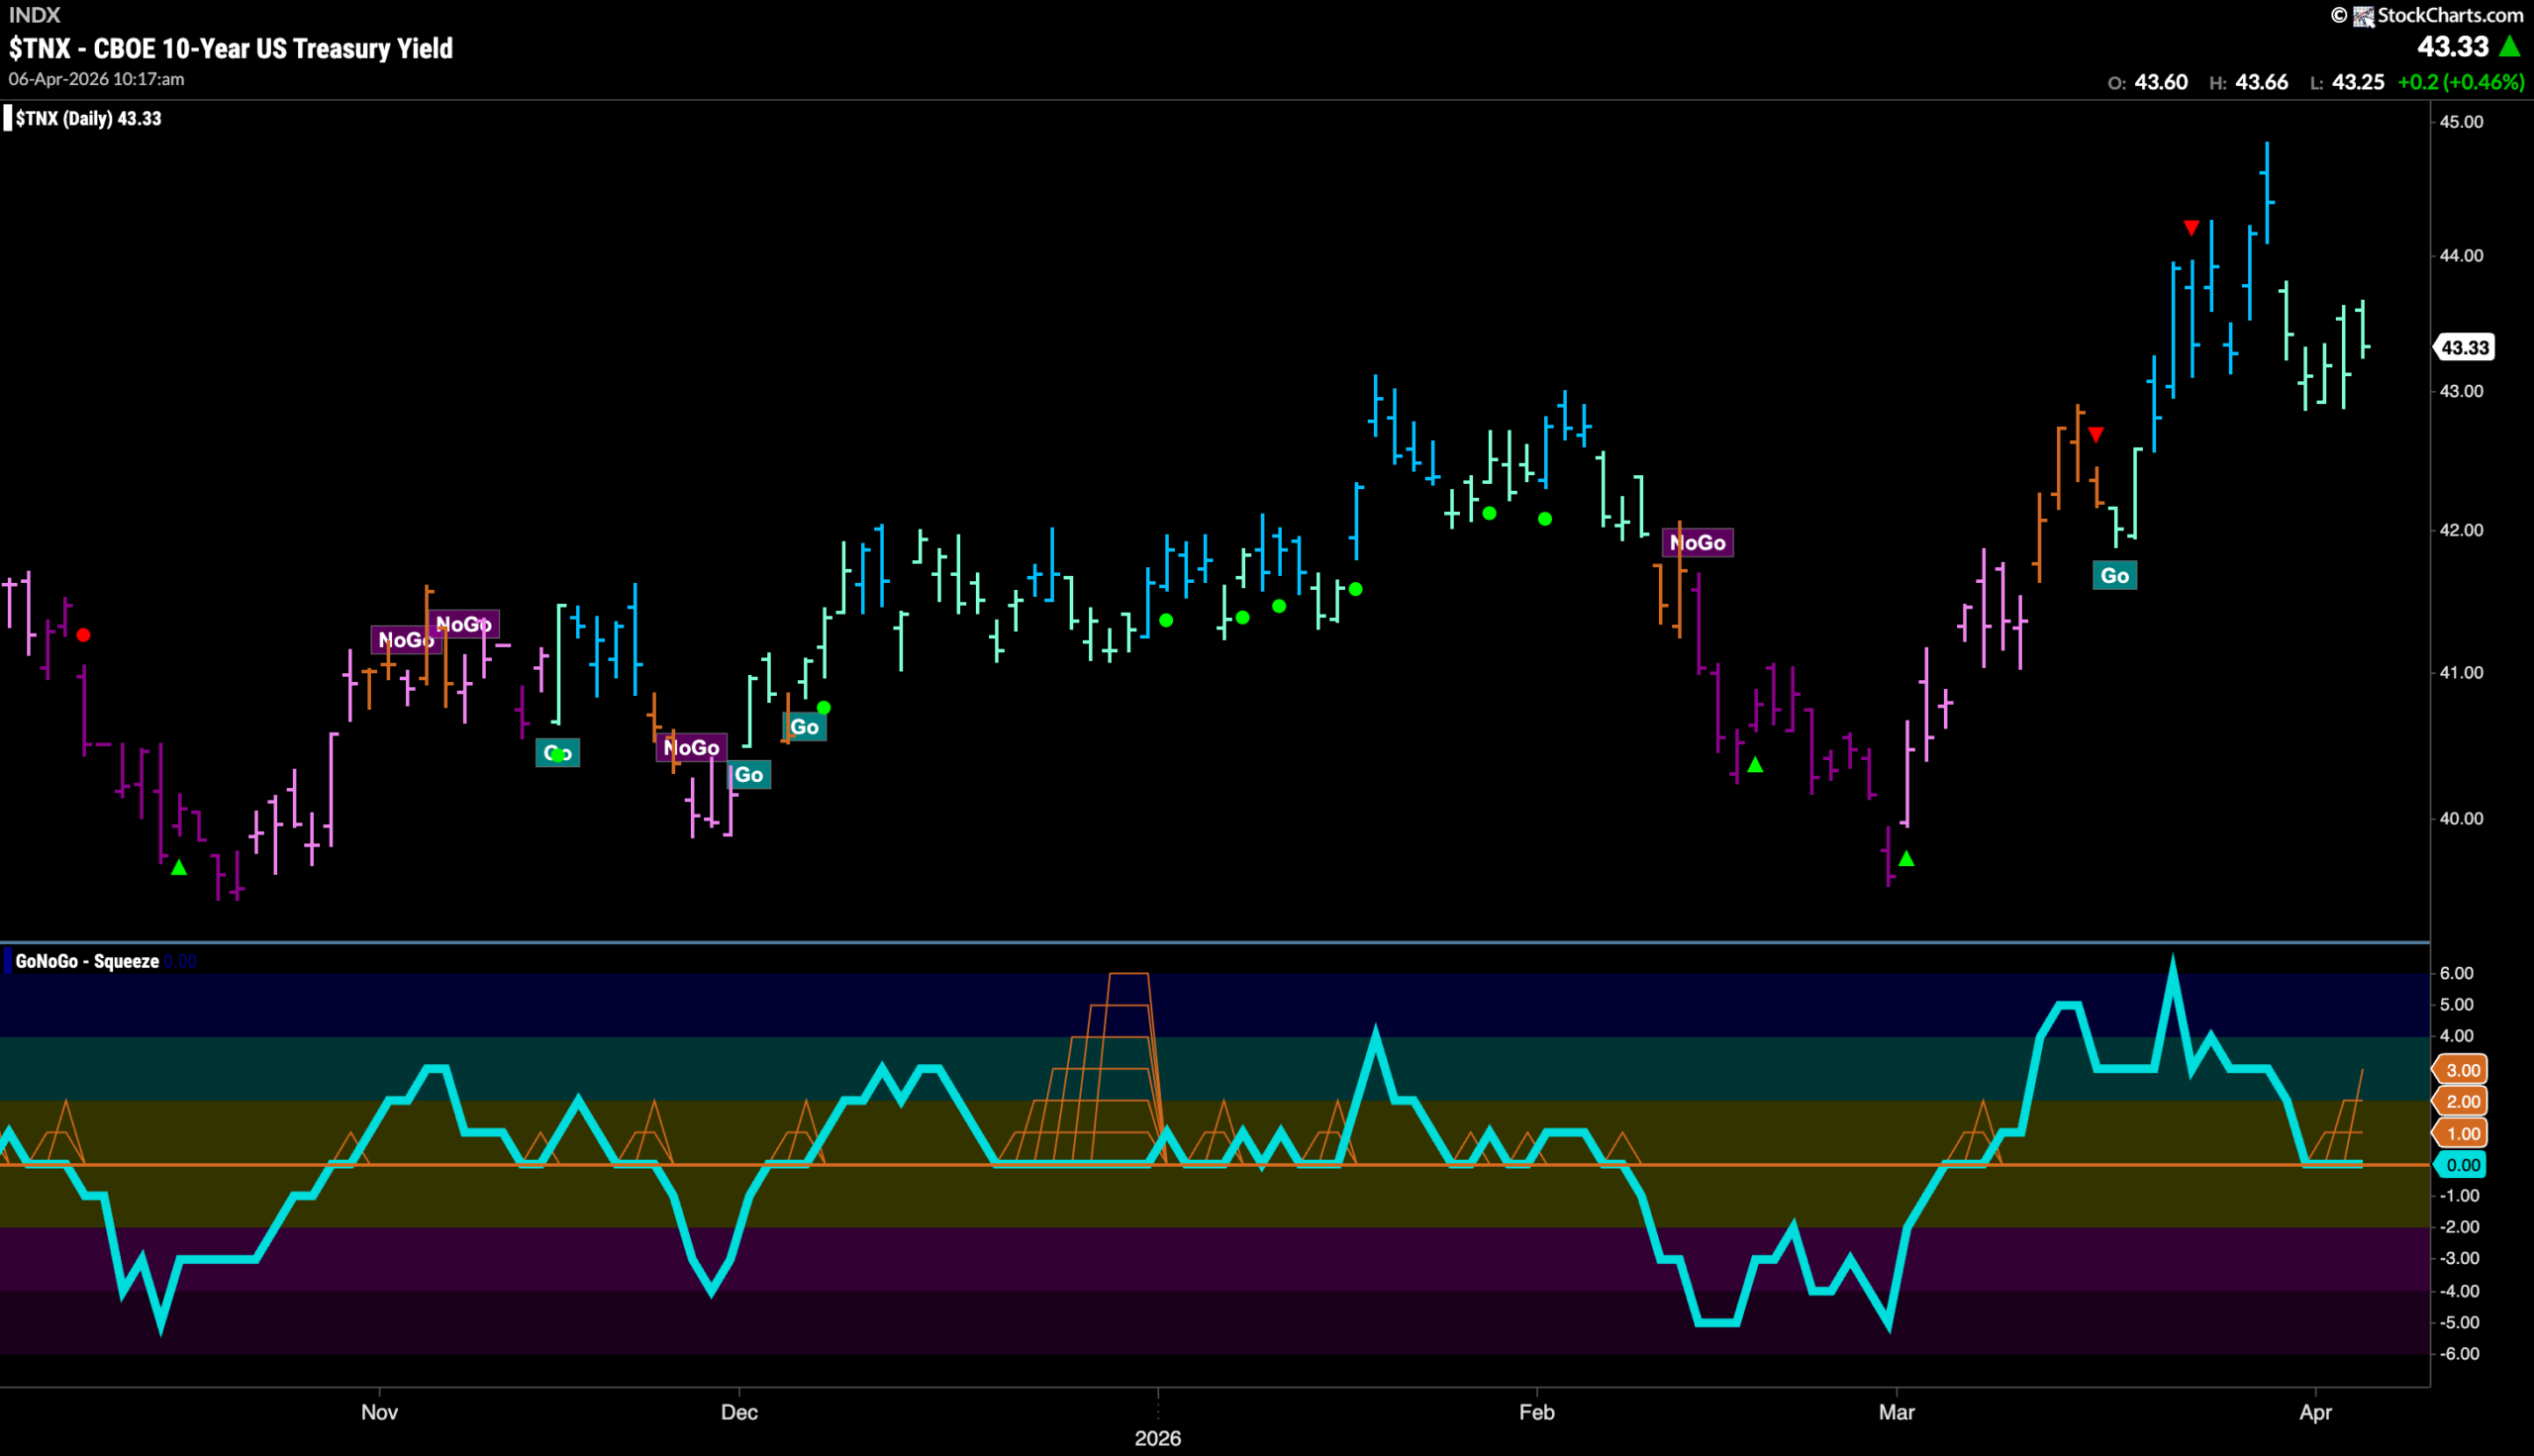Click the cyan 0.00 oscillator tag
This screenshot has height=1456, width=2534.
coord(2462,1165)
